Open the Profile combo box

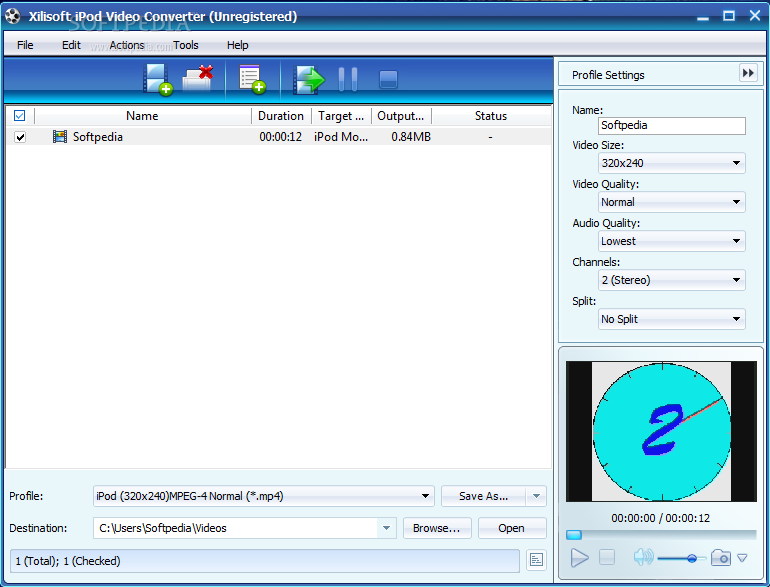coord(264,496)
